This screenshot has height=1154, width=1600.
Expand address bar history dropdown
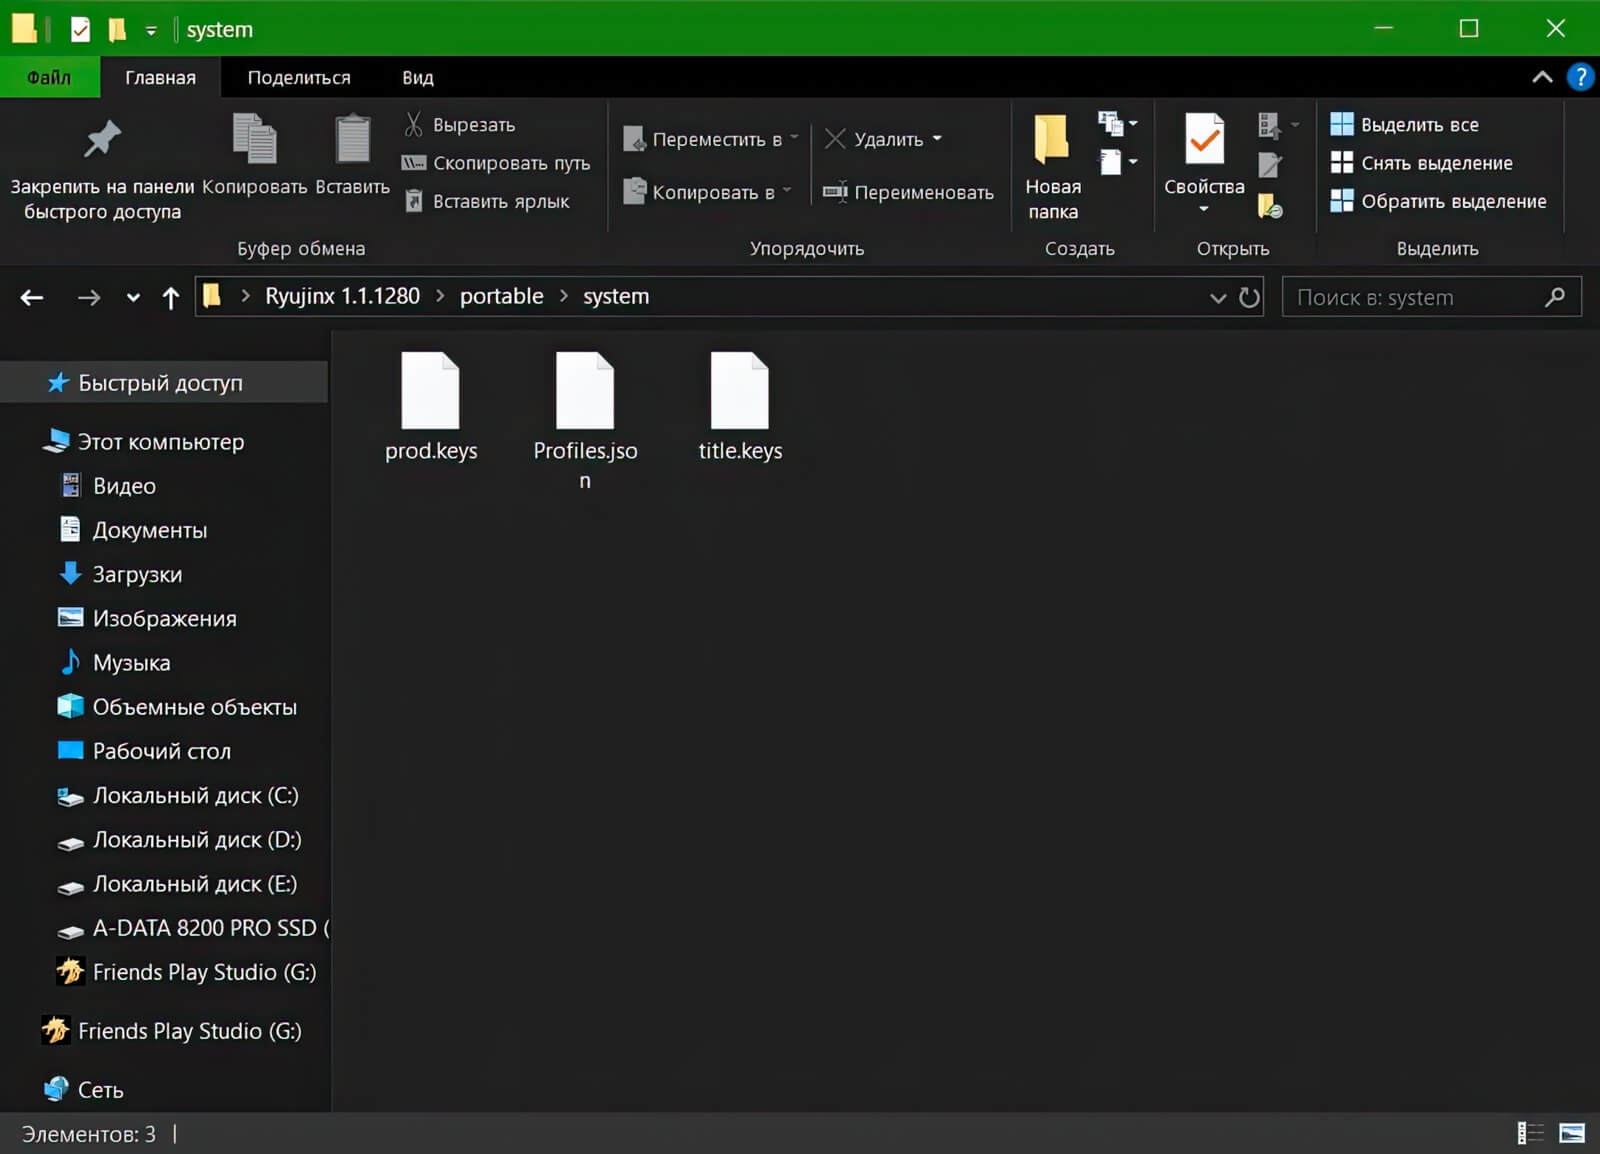[1218, 297]
